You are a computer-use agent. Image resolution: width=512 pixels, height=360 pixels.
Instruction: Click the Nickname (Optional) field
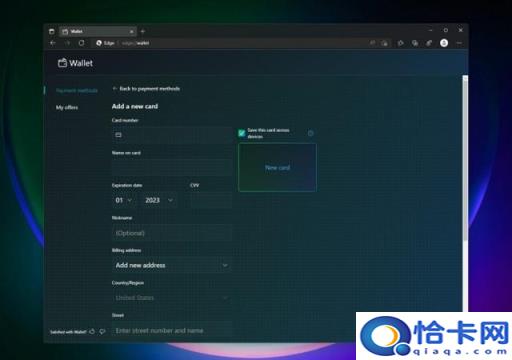click(x=172, y=233)
